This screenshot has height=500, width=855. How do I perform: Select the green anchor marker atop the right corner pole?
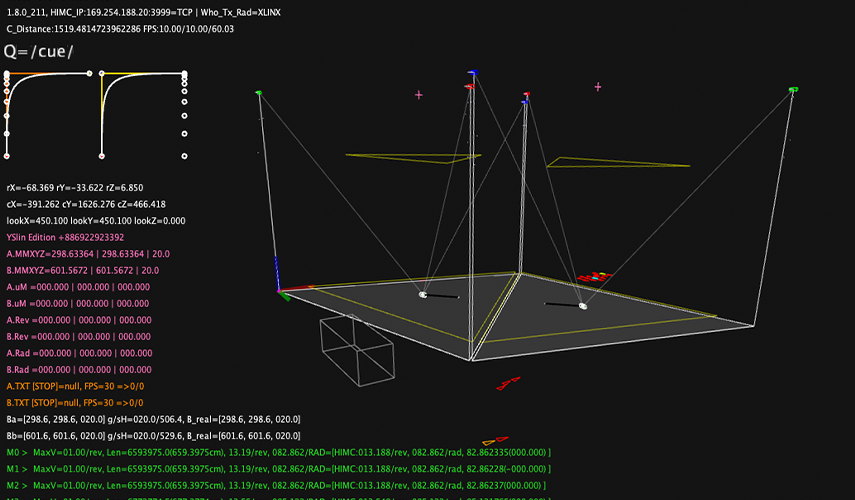pyautogui.click(x=793, y=89)
